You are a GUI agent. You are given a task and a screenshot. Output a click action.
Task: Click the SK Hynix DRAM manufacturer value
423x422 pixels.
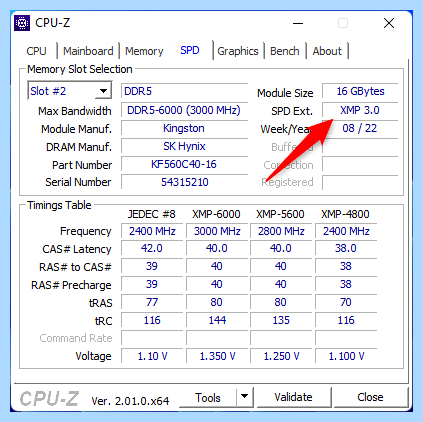click(x=184, y=146)
